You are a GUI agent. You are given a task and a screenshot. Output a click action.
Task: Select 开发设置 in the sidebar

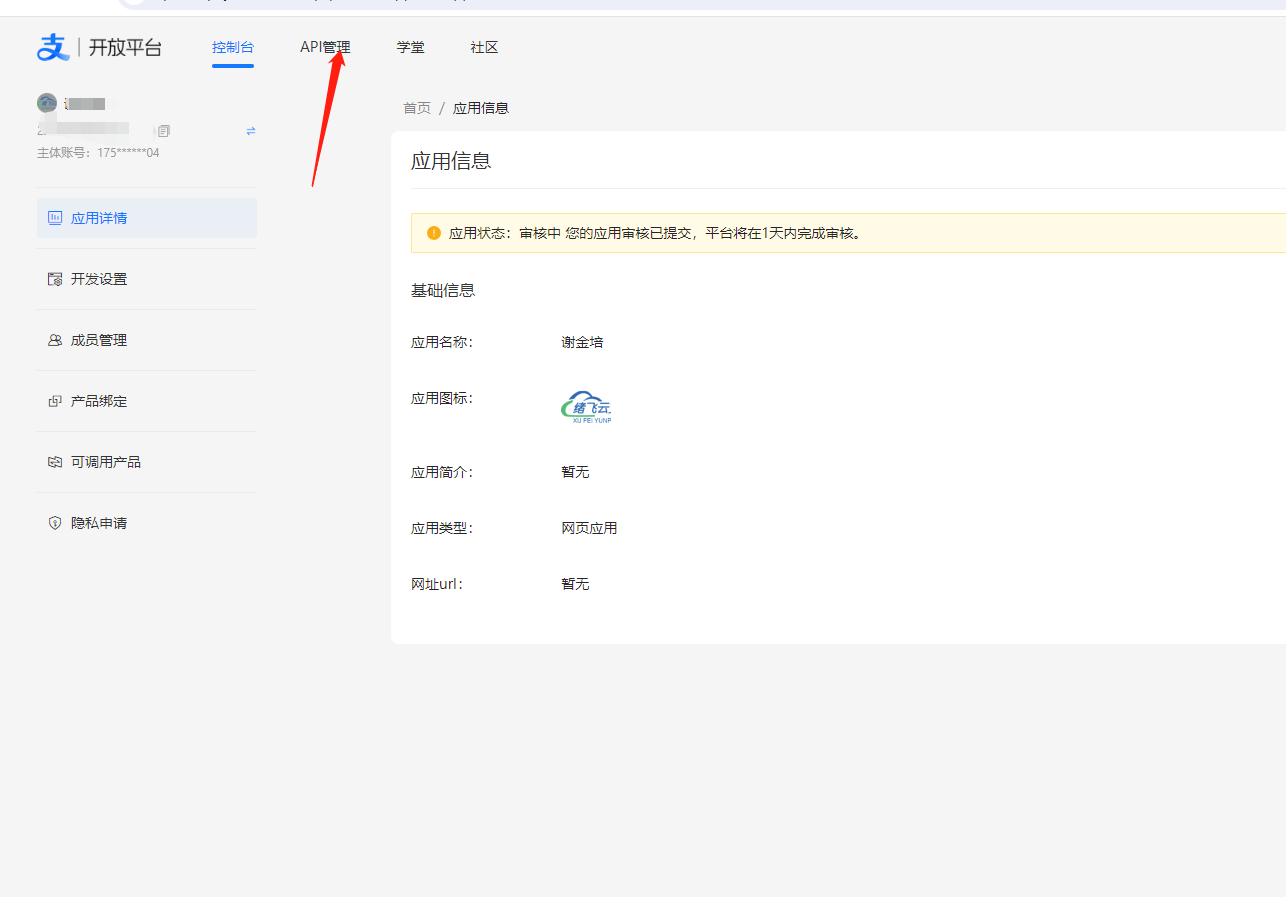[x=99, y=279]
